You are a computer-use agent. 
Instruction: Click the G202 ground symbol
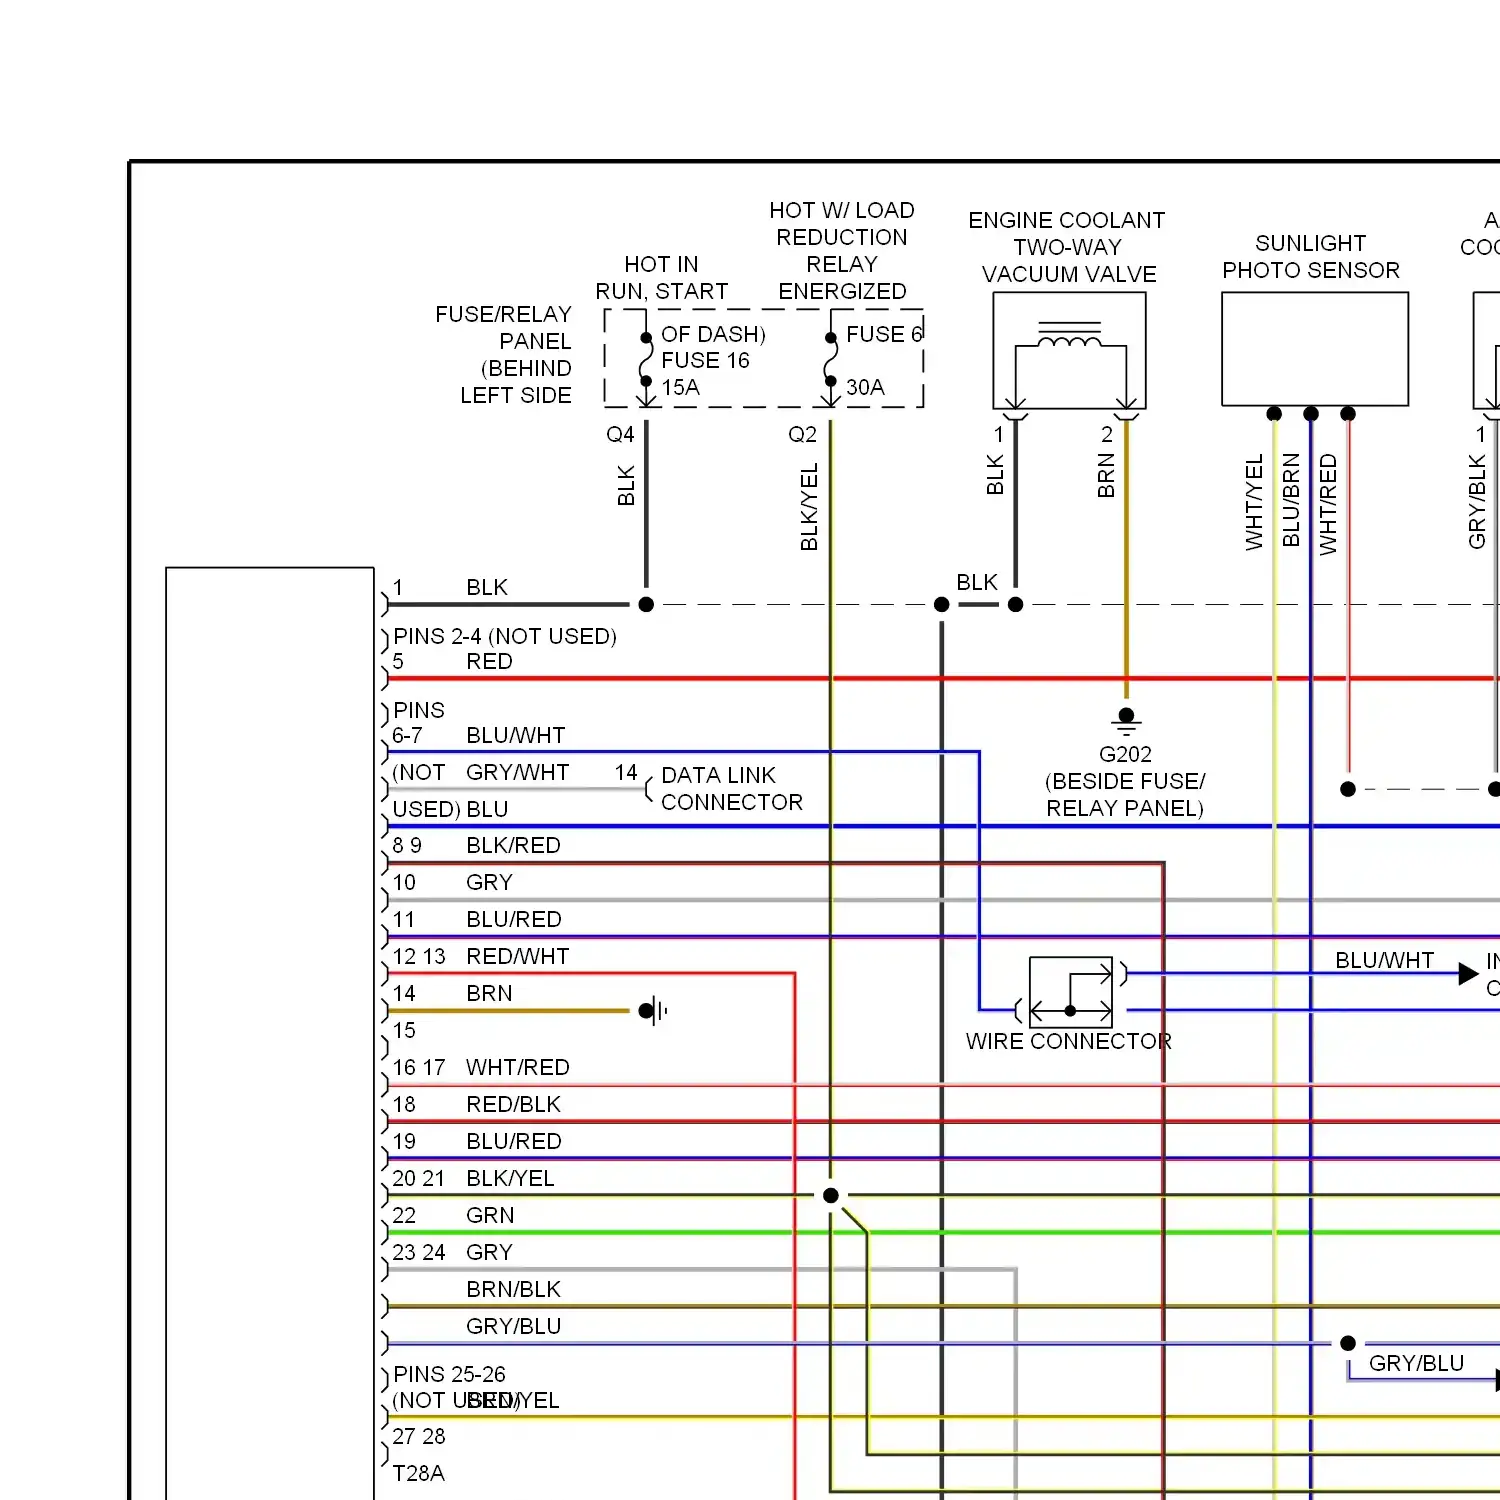(1126, 721)
